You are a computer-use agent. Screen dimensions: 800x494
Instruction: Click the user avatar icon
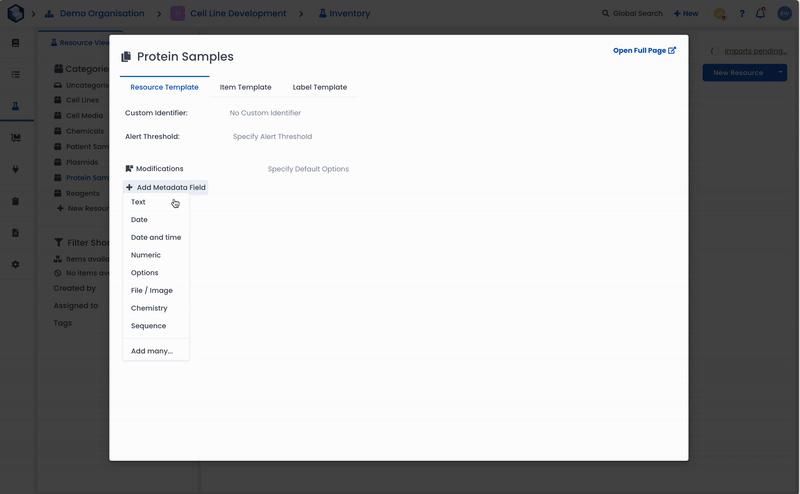tap(783, 14)
